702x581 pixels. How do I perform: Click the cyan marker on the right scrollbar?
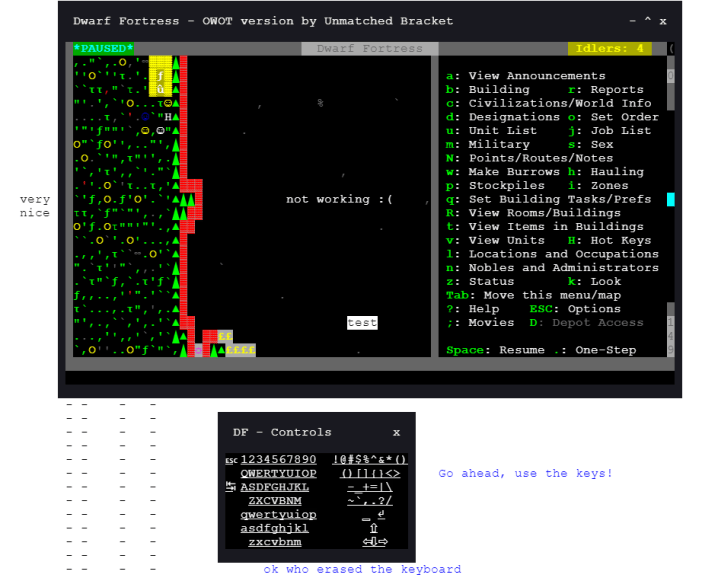[x=670, y=199]
